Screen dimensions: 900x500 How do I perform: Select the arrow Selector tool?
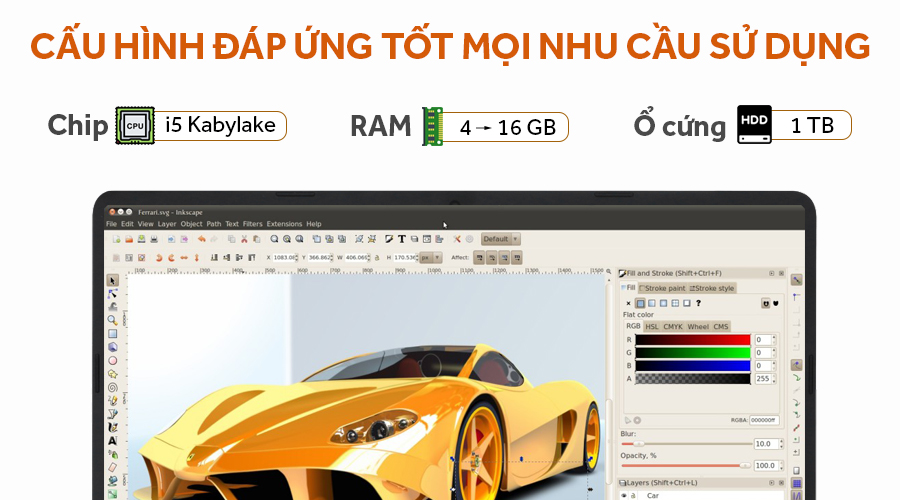[112, 281]
